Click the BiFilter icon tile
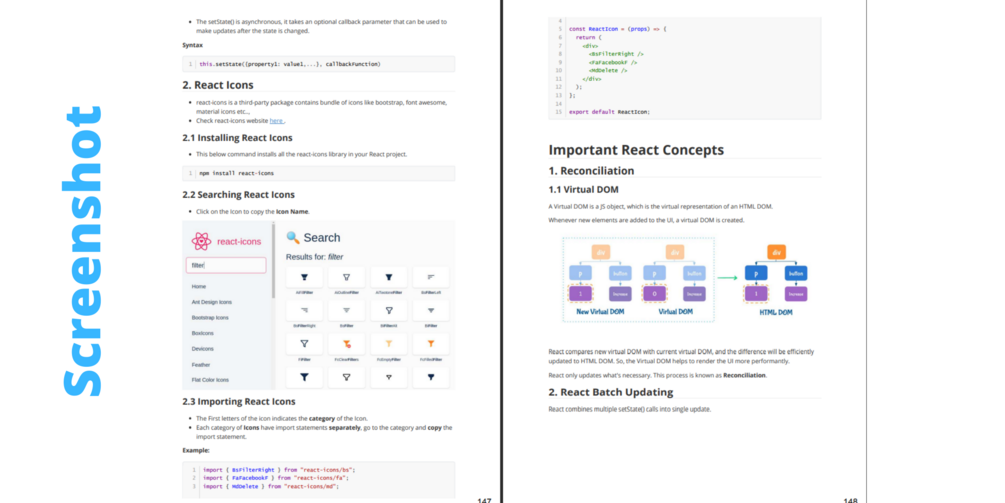The image size is (1005, 503). click(x=431, y=310)
